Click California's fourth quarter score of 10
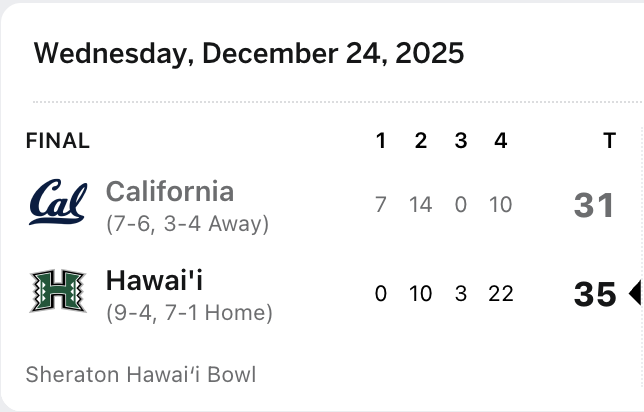Screen dimensions: 644x412 [500, 205]
